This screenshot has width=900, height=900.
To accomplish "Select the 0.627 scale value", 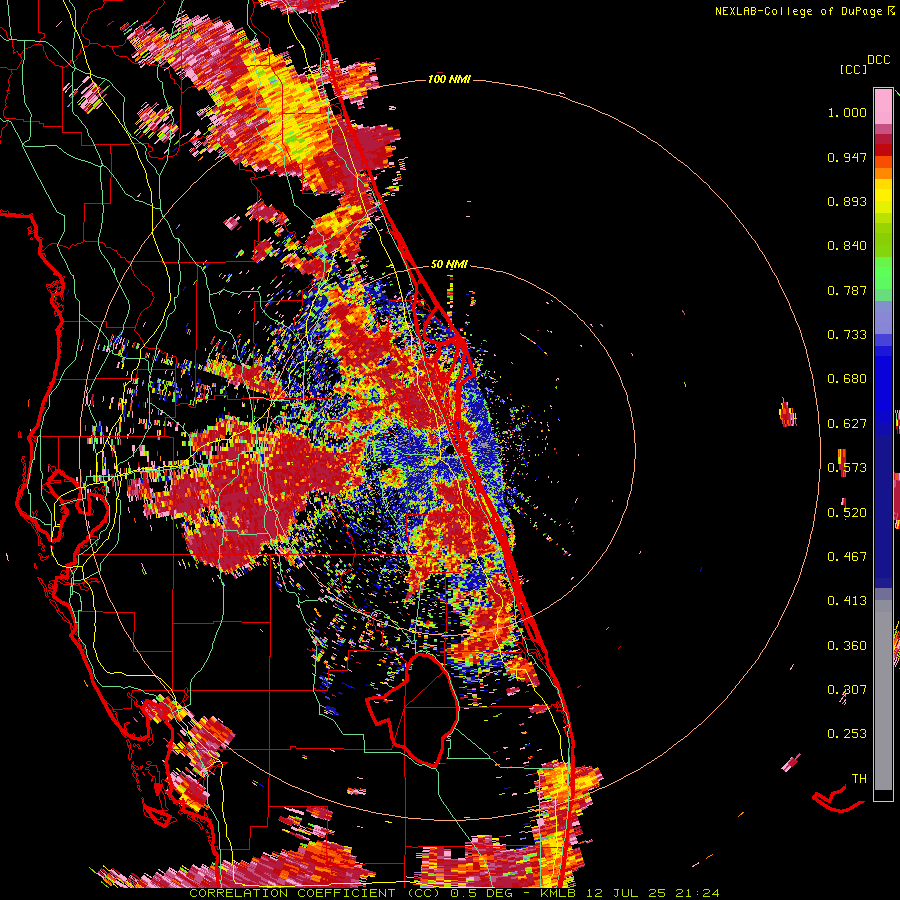I will (x=847, y=424).
